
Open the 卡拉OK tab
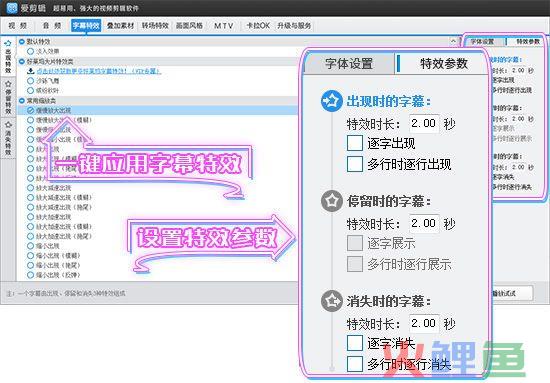[258, 26]
